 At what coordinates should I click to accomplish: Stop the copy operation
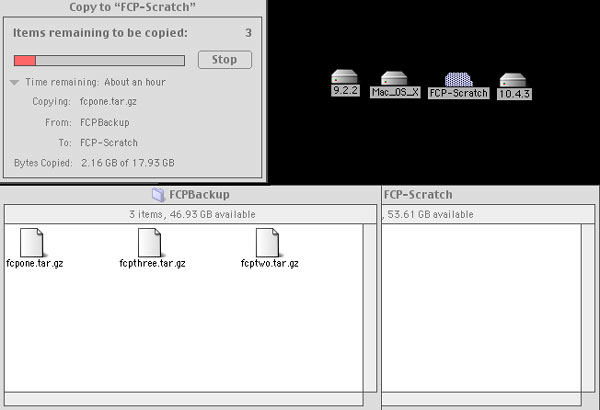pyautogui.click(x=225, y=60)
